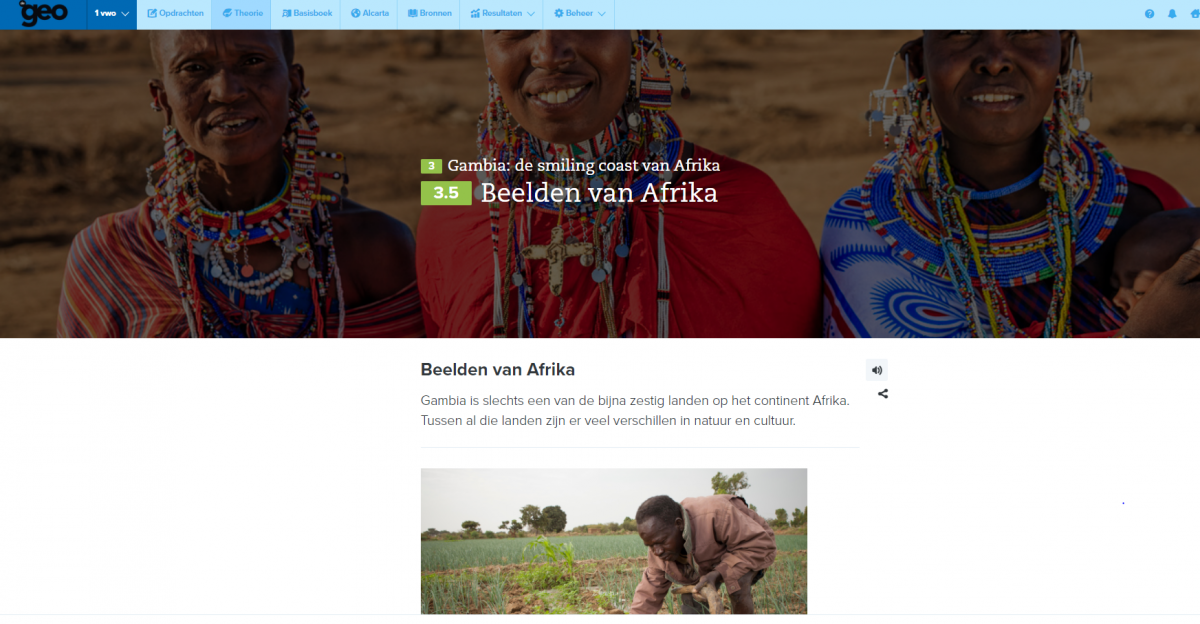Show notifications via the bell icon
Viewport: 1200px width, 624px height.
[1172, 14]
